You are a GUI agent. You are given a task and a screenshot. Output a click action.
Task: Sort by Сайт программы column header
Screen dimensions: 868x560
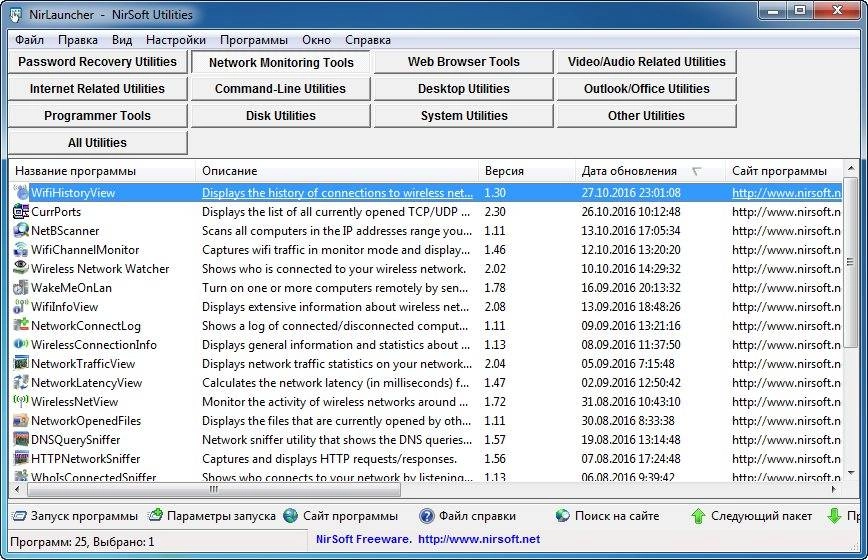point(783,171)
